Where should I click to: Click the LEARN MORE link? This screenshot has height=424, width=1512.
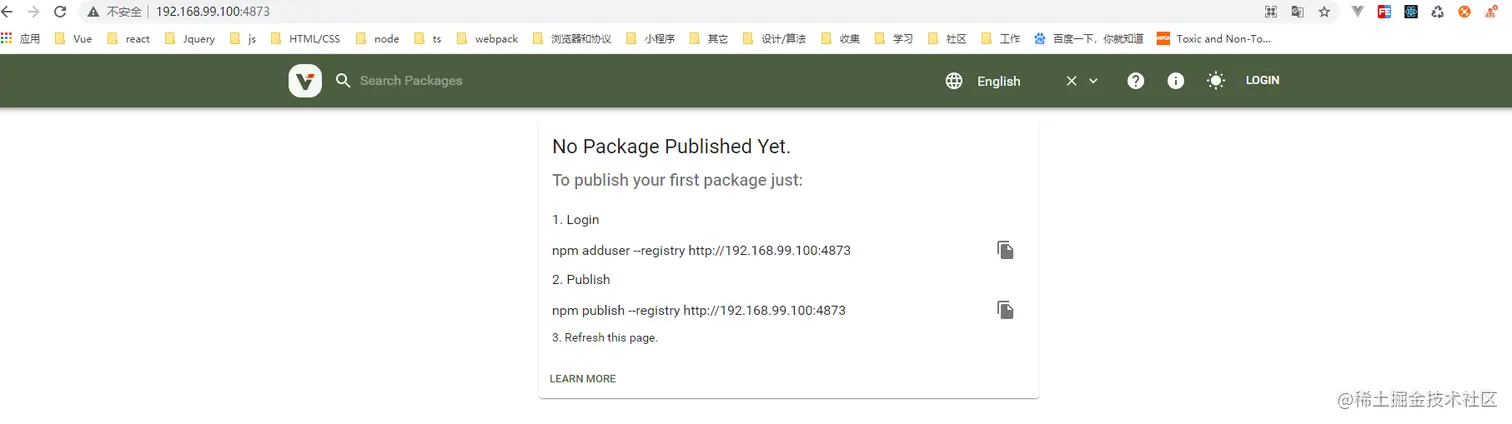point(583,379)
